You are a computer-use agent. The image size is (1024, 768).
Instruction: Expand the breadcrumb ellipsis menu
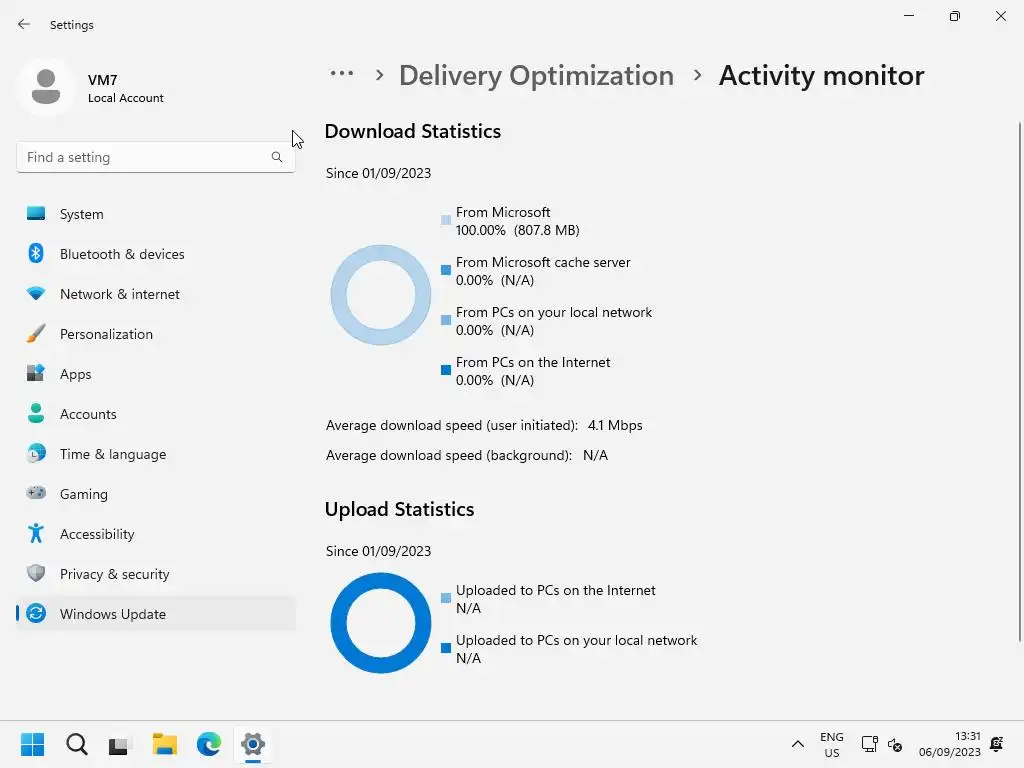[342, 74]
